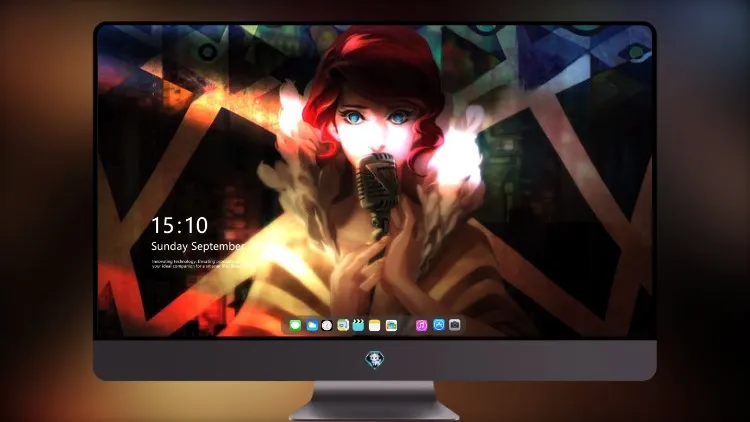Launch the teal clapperboard video app
The height and width of the screenshot is (422, 750).
click(x=358, y=325)
